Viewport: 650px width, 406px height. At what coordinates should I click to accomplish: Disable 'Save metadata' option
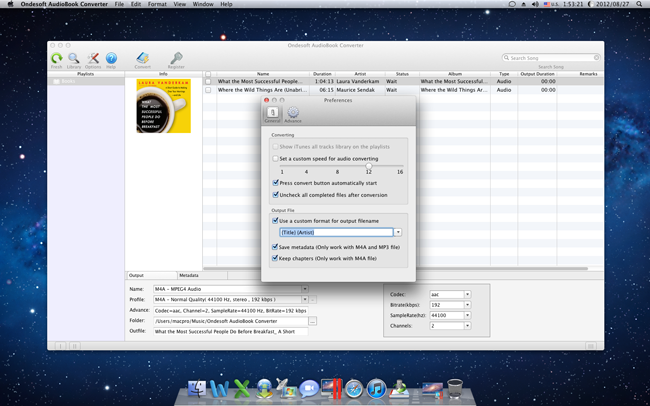(x=276, y=246)
